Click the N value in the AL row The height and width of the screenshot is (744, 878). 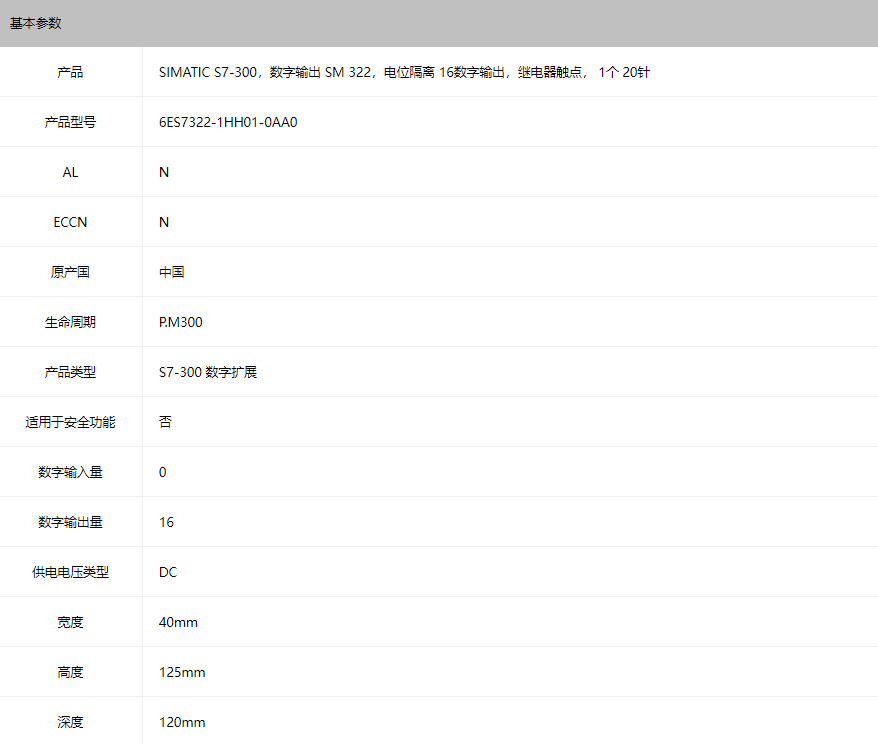[x=164, y=172]
